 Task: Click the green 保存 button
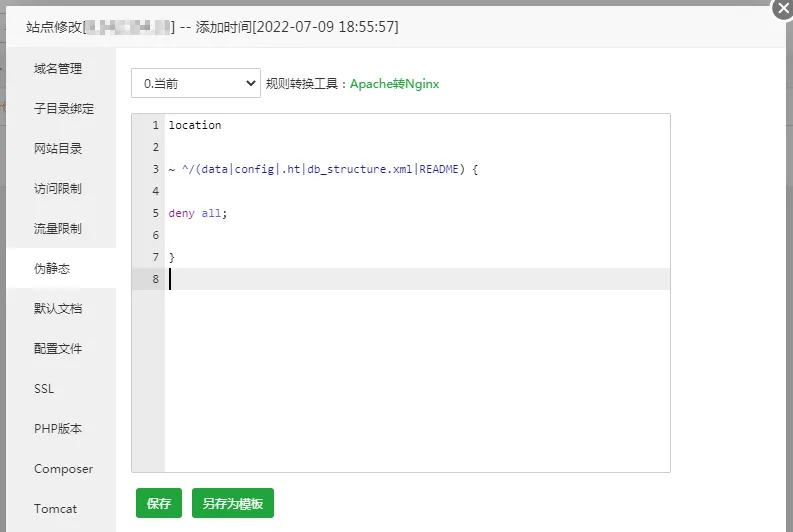[159, 503]
